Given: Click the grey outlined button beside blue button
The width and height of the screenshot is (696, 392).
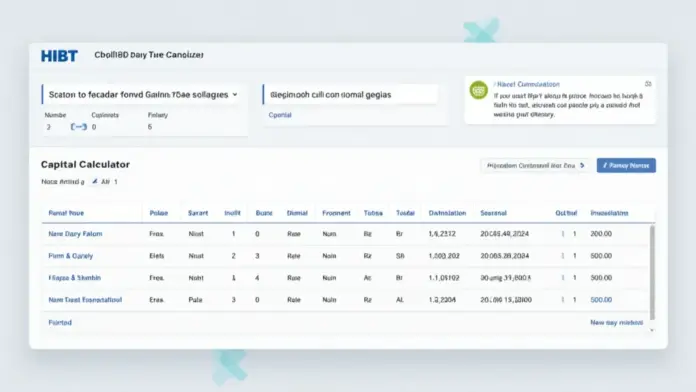Looking at the screenshot, I should tap(535, 166).
